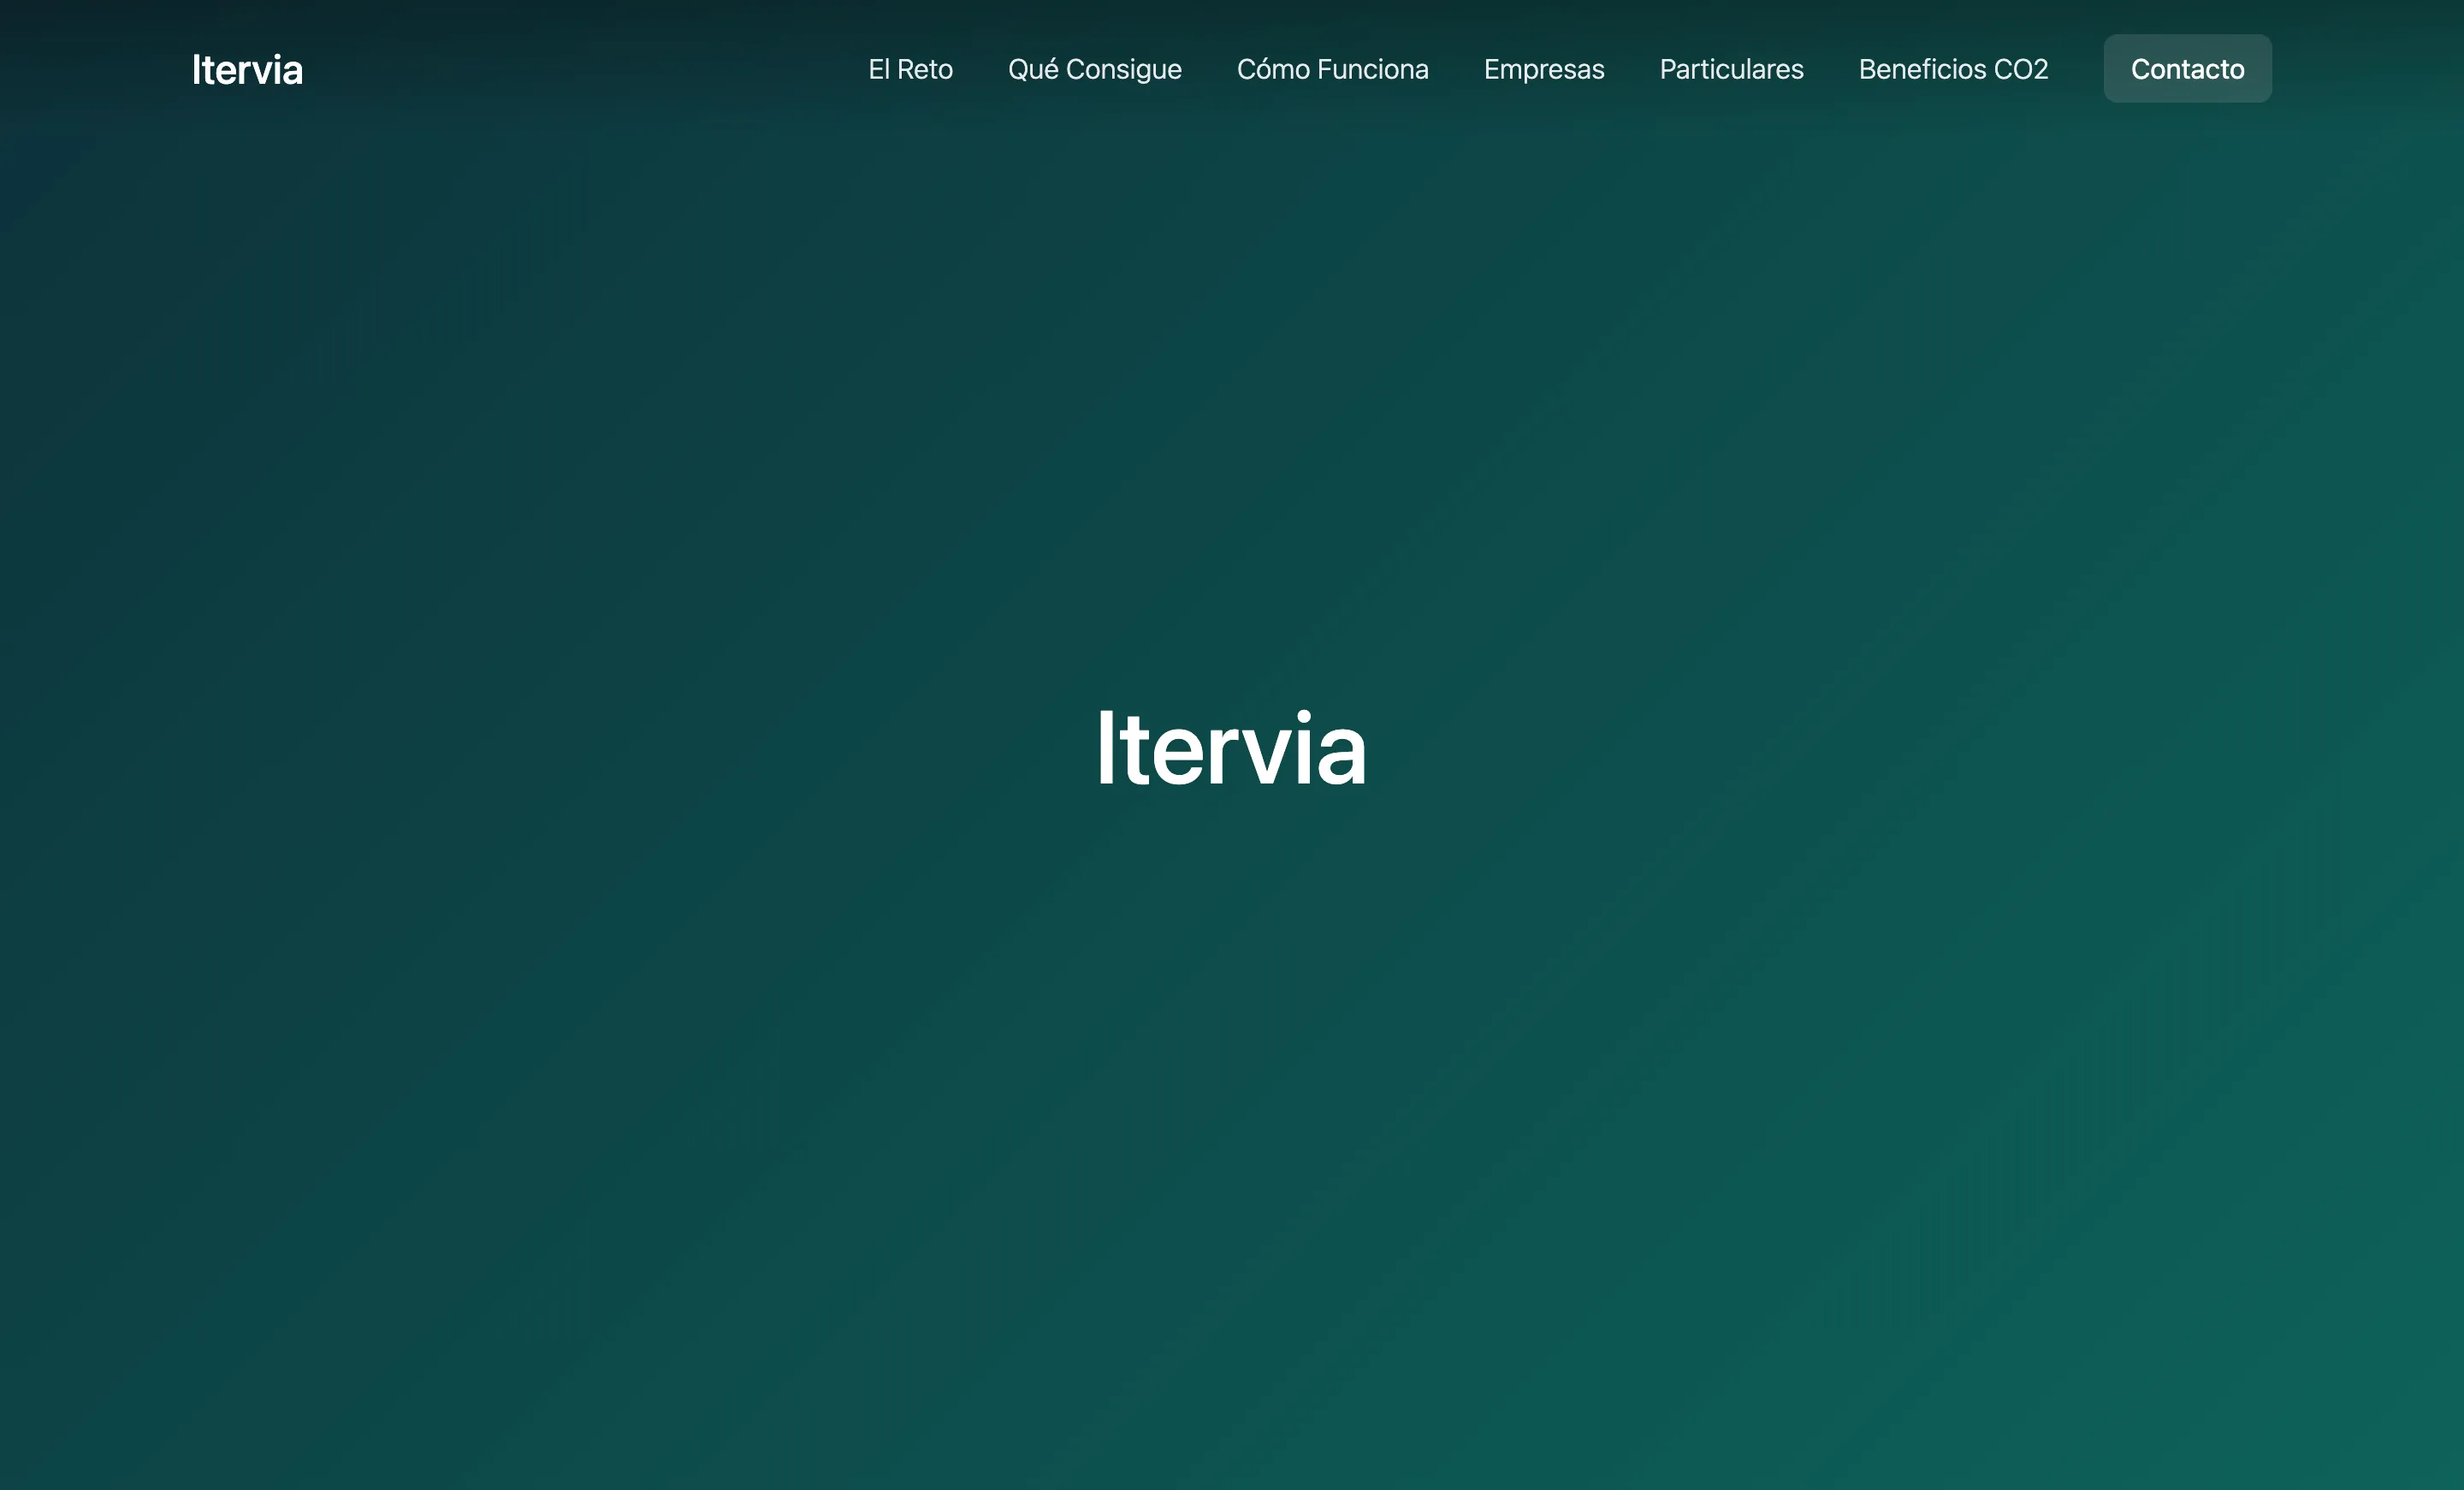Viewport: 2464px width, 1490px height.
Task: Click Cómo Funciona in the header menu
Action: (x=1332, y=68)
